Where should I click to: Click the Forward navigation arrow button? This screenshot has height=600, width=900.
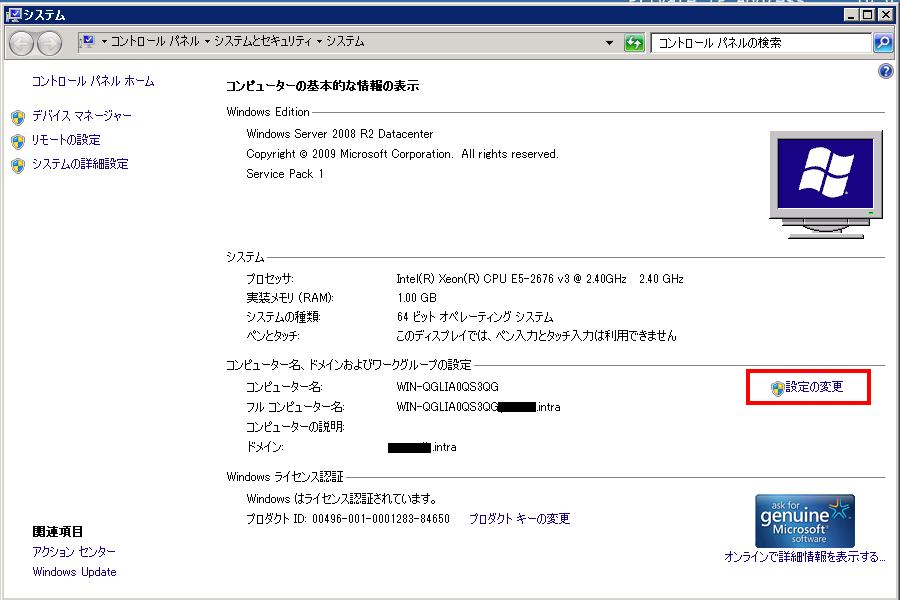tap(49, 43)
